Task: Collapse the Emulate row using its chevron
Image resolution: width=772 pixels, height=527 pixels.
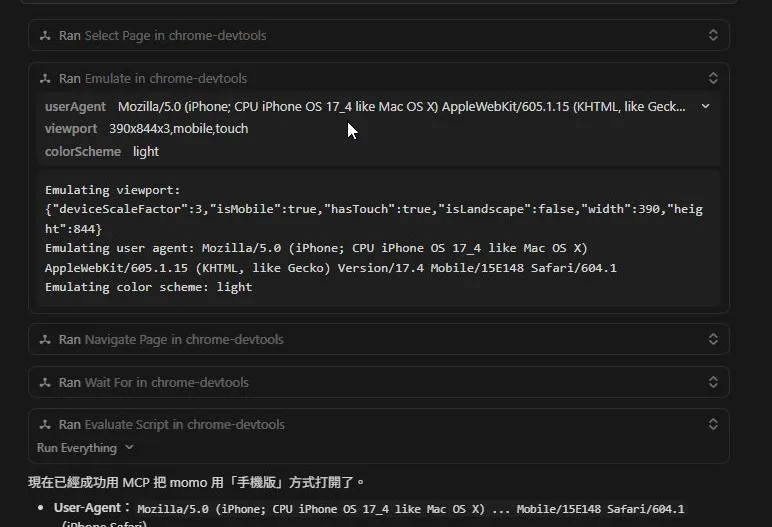Action: tap(713, 79)
